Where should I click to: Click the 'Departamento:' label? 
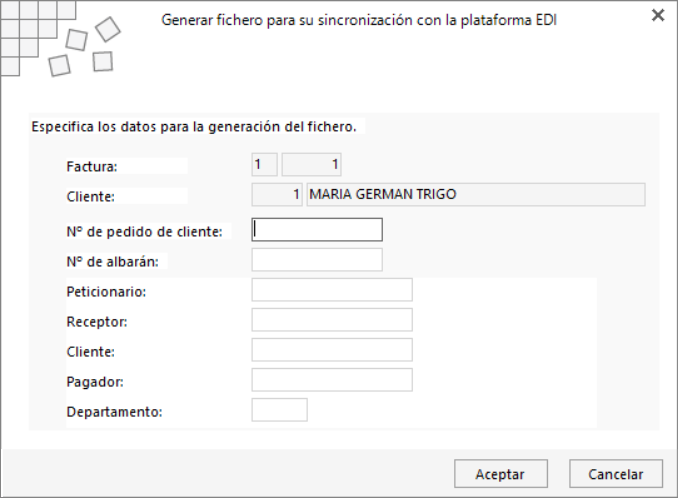pyautogui.click(x=115, y=412)
